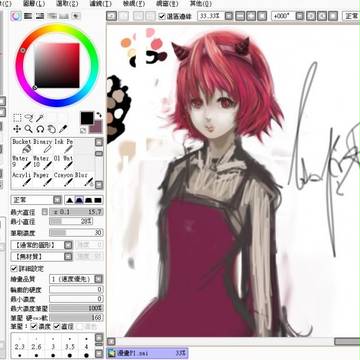360x360 pixels.
Task: Choose the Water 9 brush
Action: (x=21, y=162)
